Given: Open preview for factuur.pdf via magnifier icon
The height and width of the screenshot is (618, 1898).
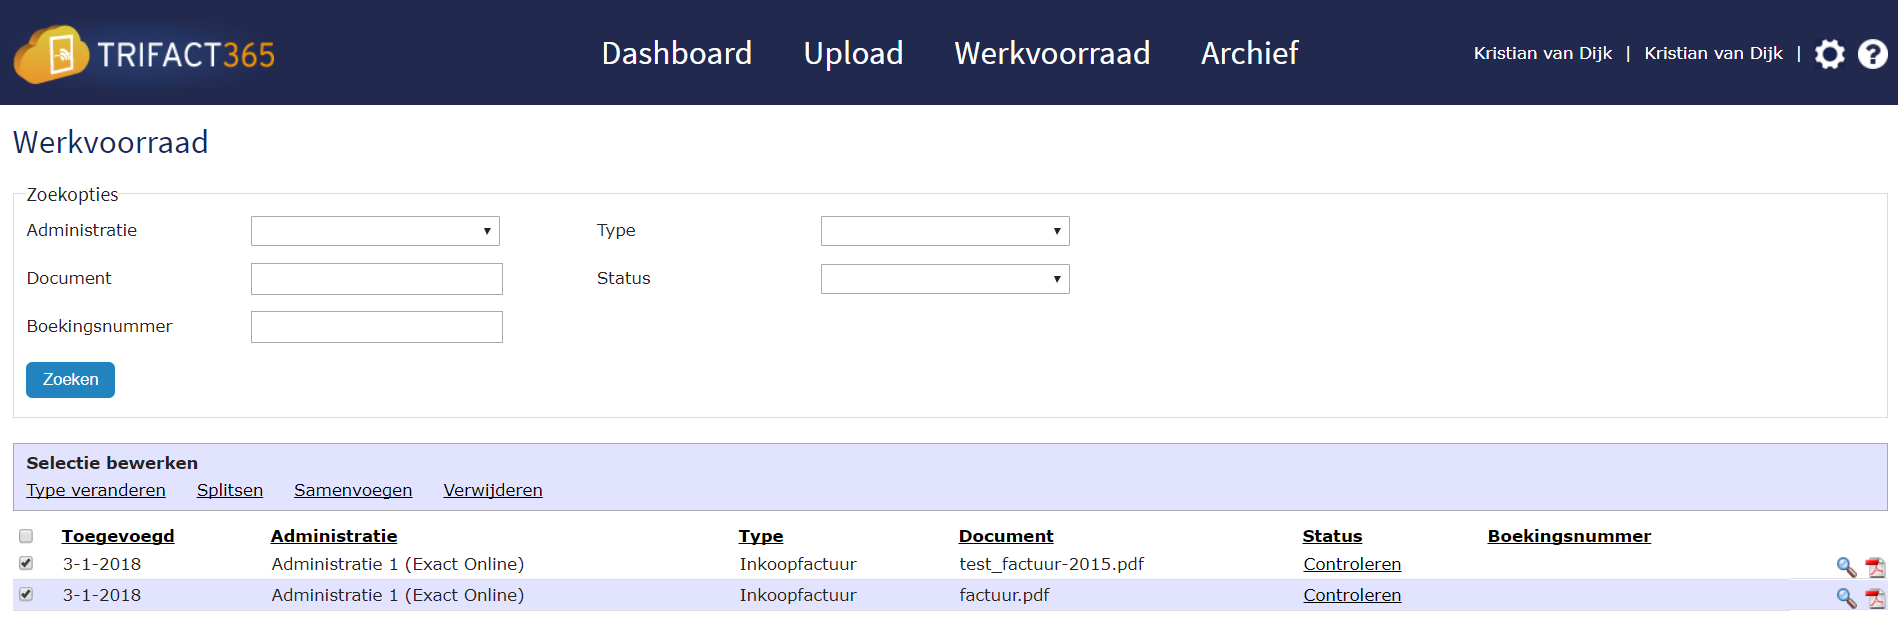Looking at the screenshot, I should coord(1847,596).
